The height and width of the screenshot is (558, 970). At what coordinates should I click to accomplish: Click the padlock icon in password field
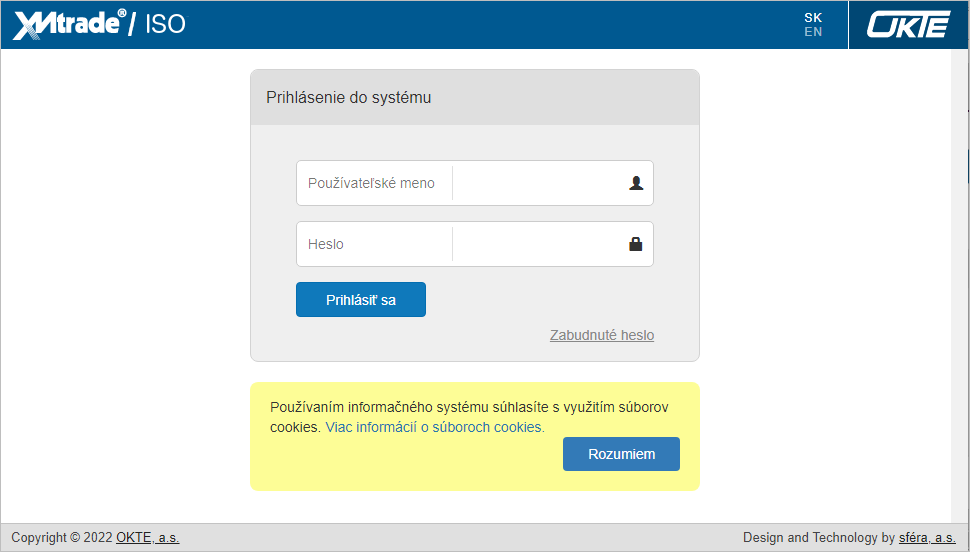635,244
